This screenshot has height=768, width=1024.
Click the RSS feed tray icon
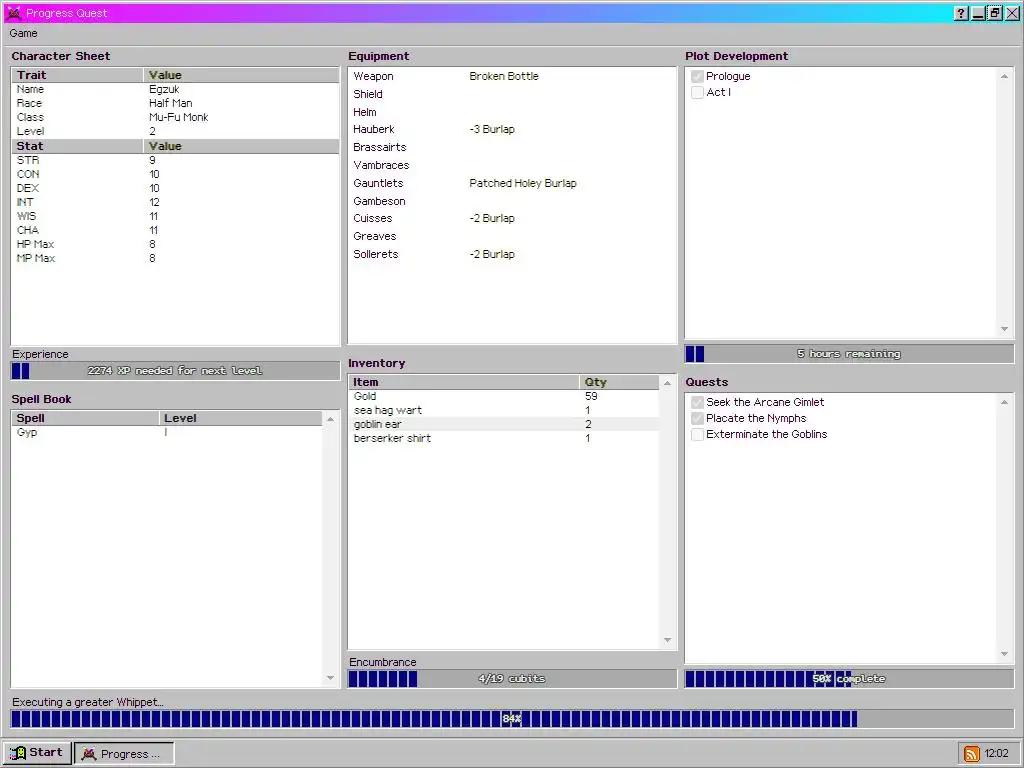pos(972,754)
